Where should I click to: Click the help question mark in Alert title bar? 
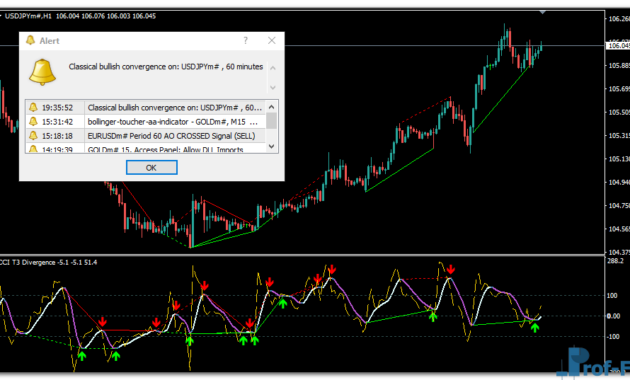(x=245, y=41)
